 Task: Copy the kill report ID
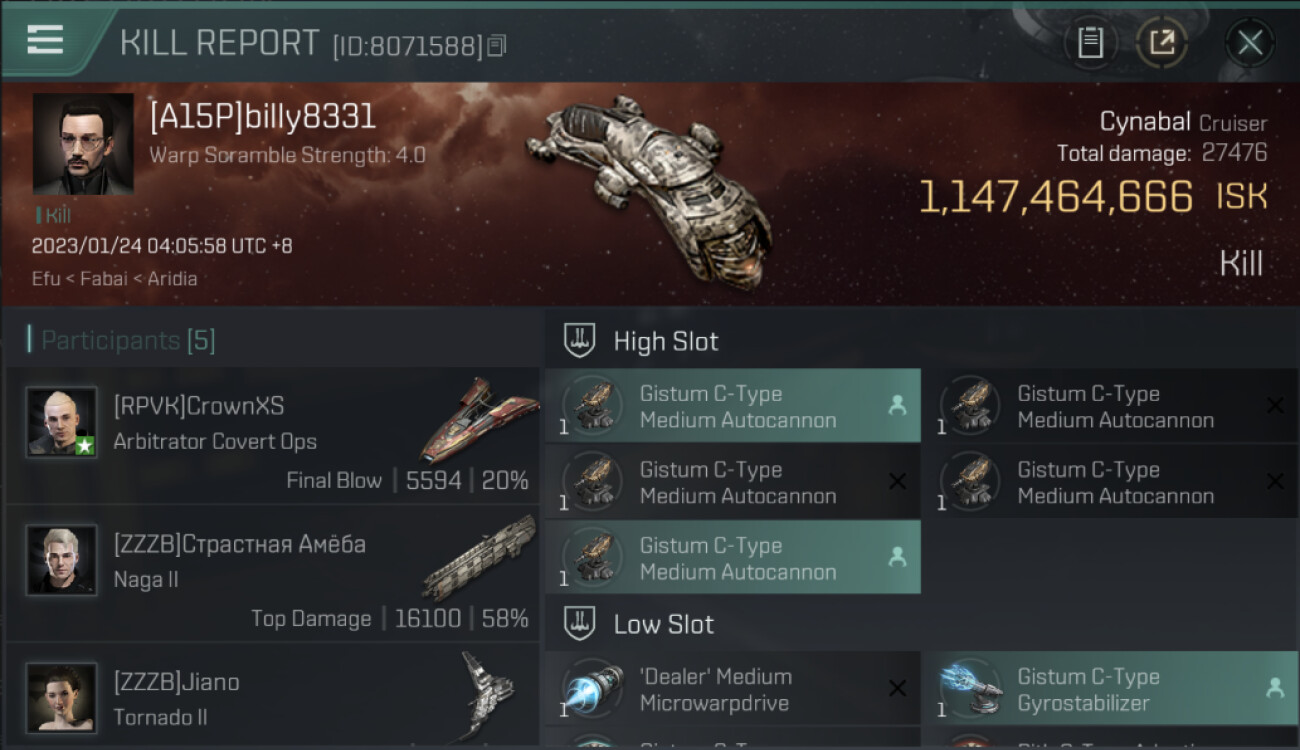point(497,45)
